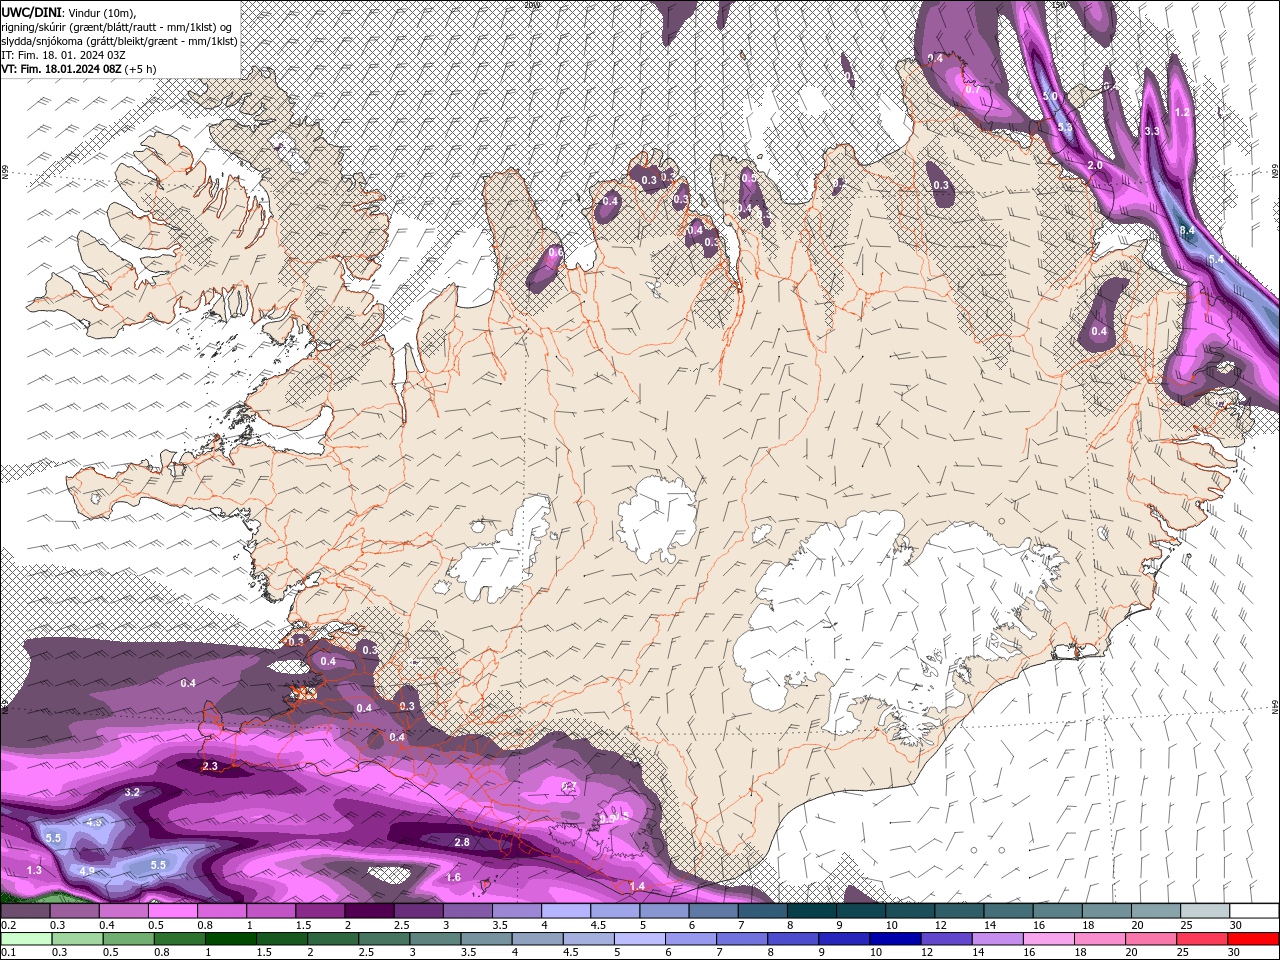Click the 3.2 precipitation value label

(x=132, y=792)
